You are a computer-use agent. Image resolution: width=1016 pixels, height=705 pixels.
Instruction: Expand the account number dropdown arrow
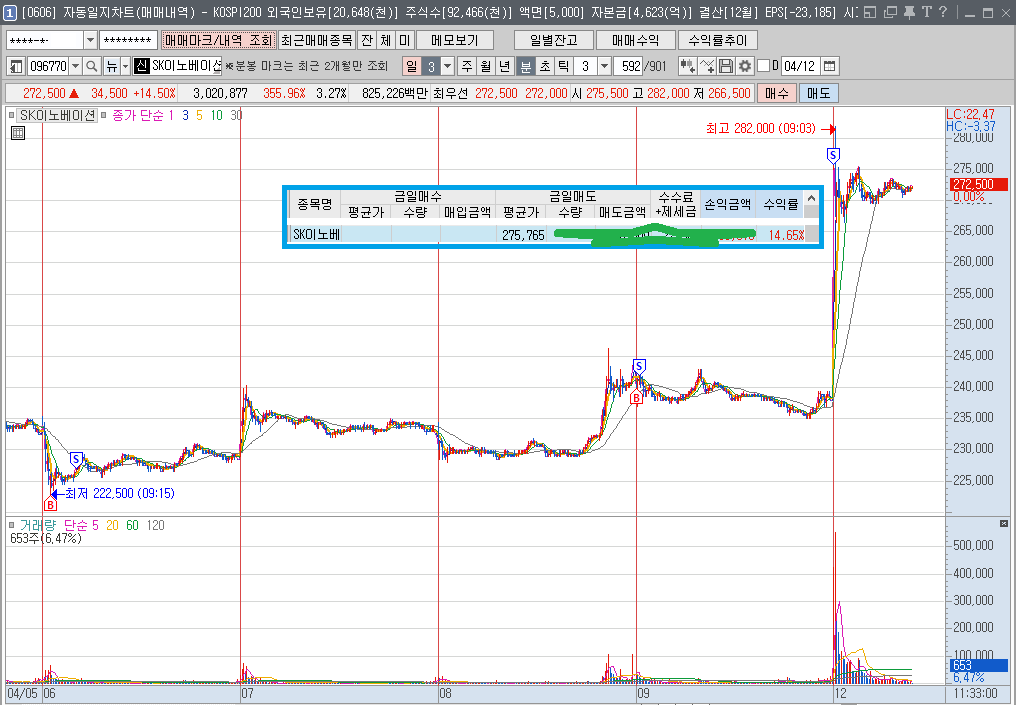(90, 40)
